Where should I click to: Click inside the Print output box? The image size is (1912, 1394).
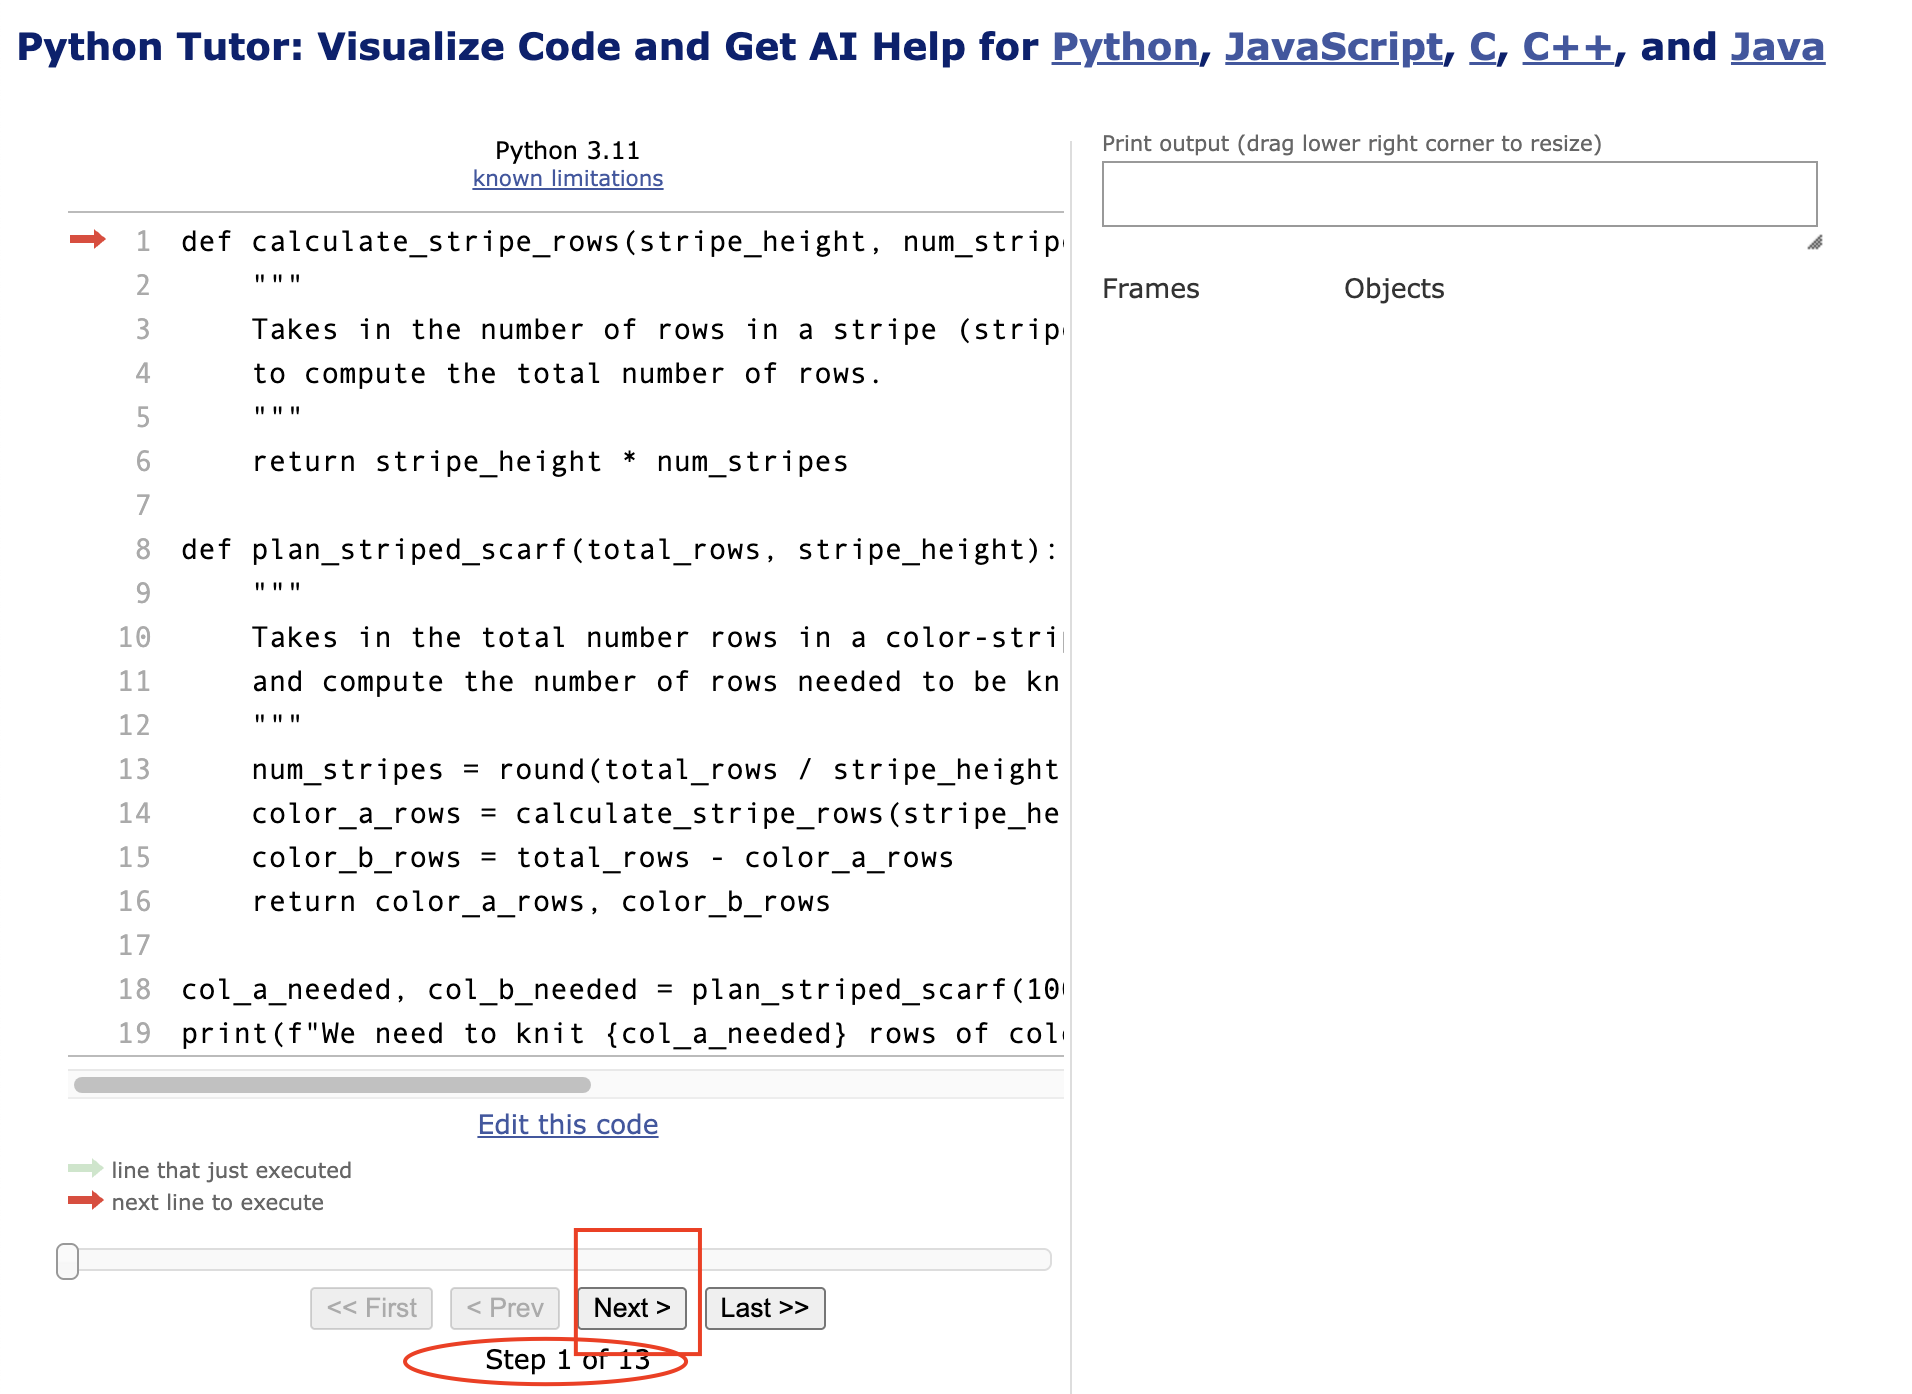[x=1459, y=194]
